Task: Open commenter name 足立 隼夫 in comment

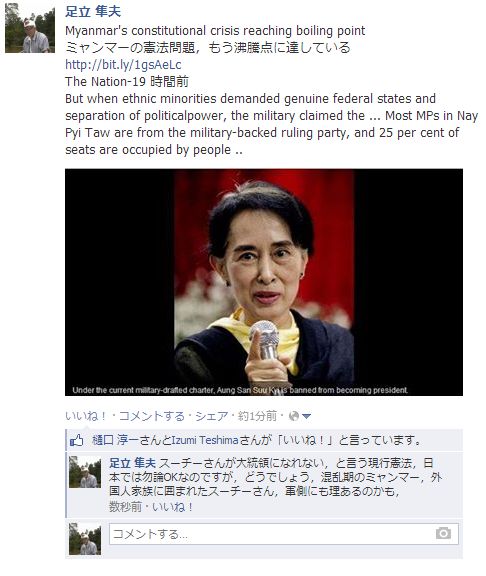Action: coord(132,463)
